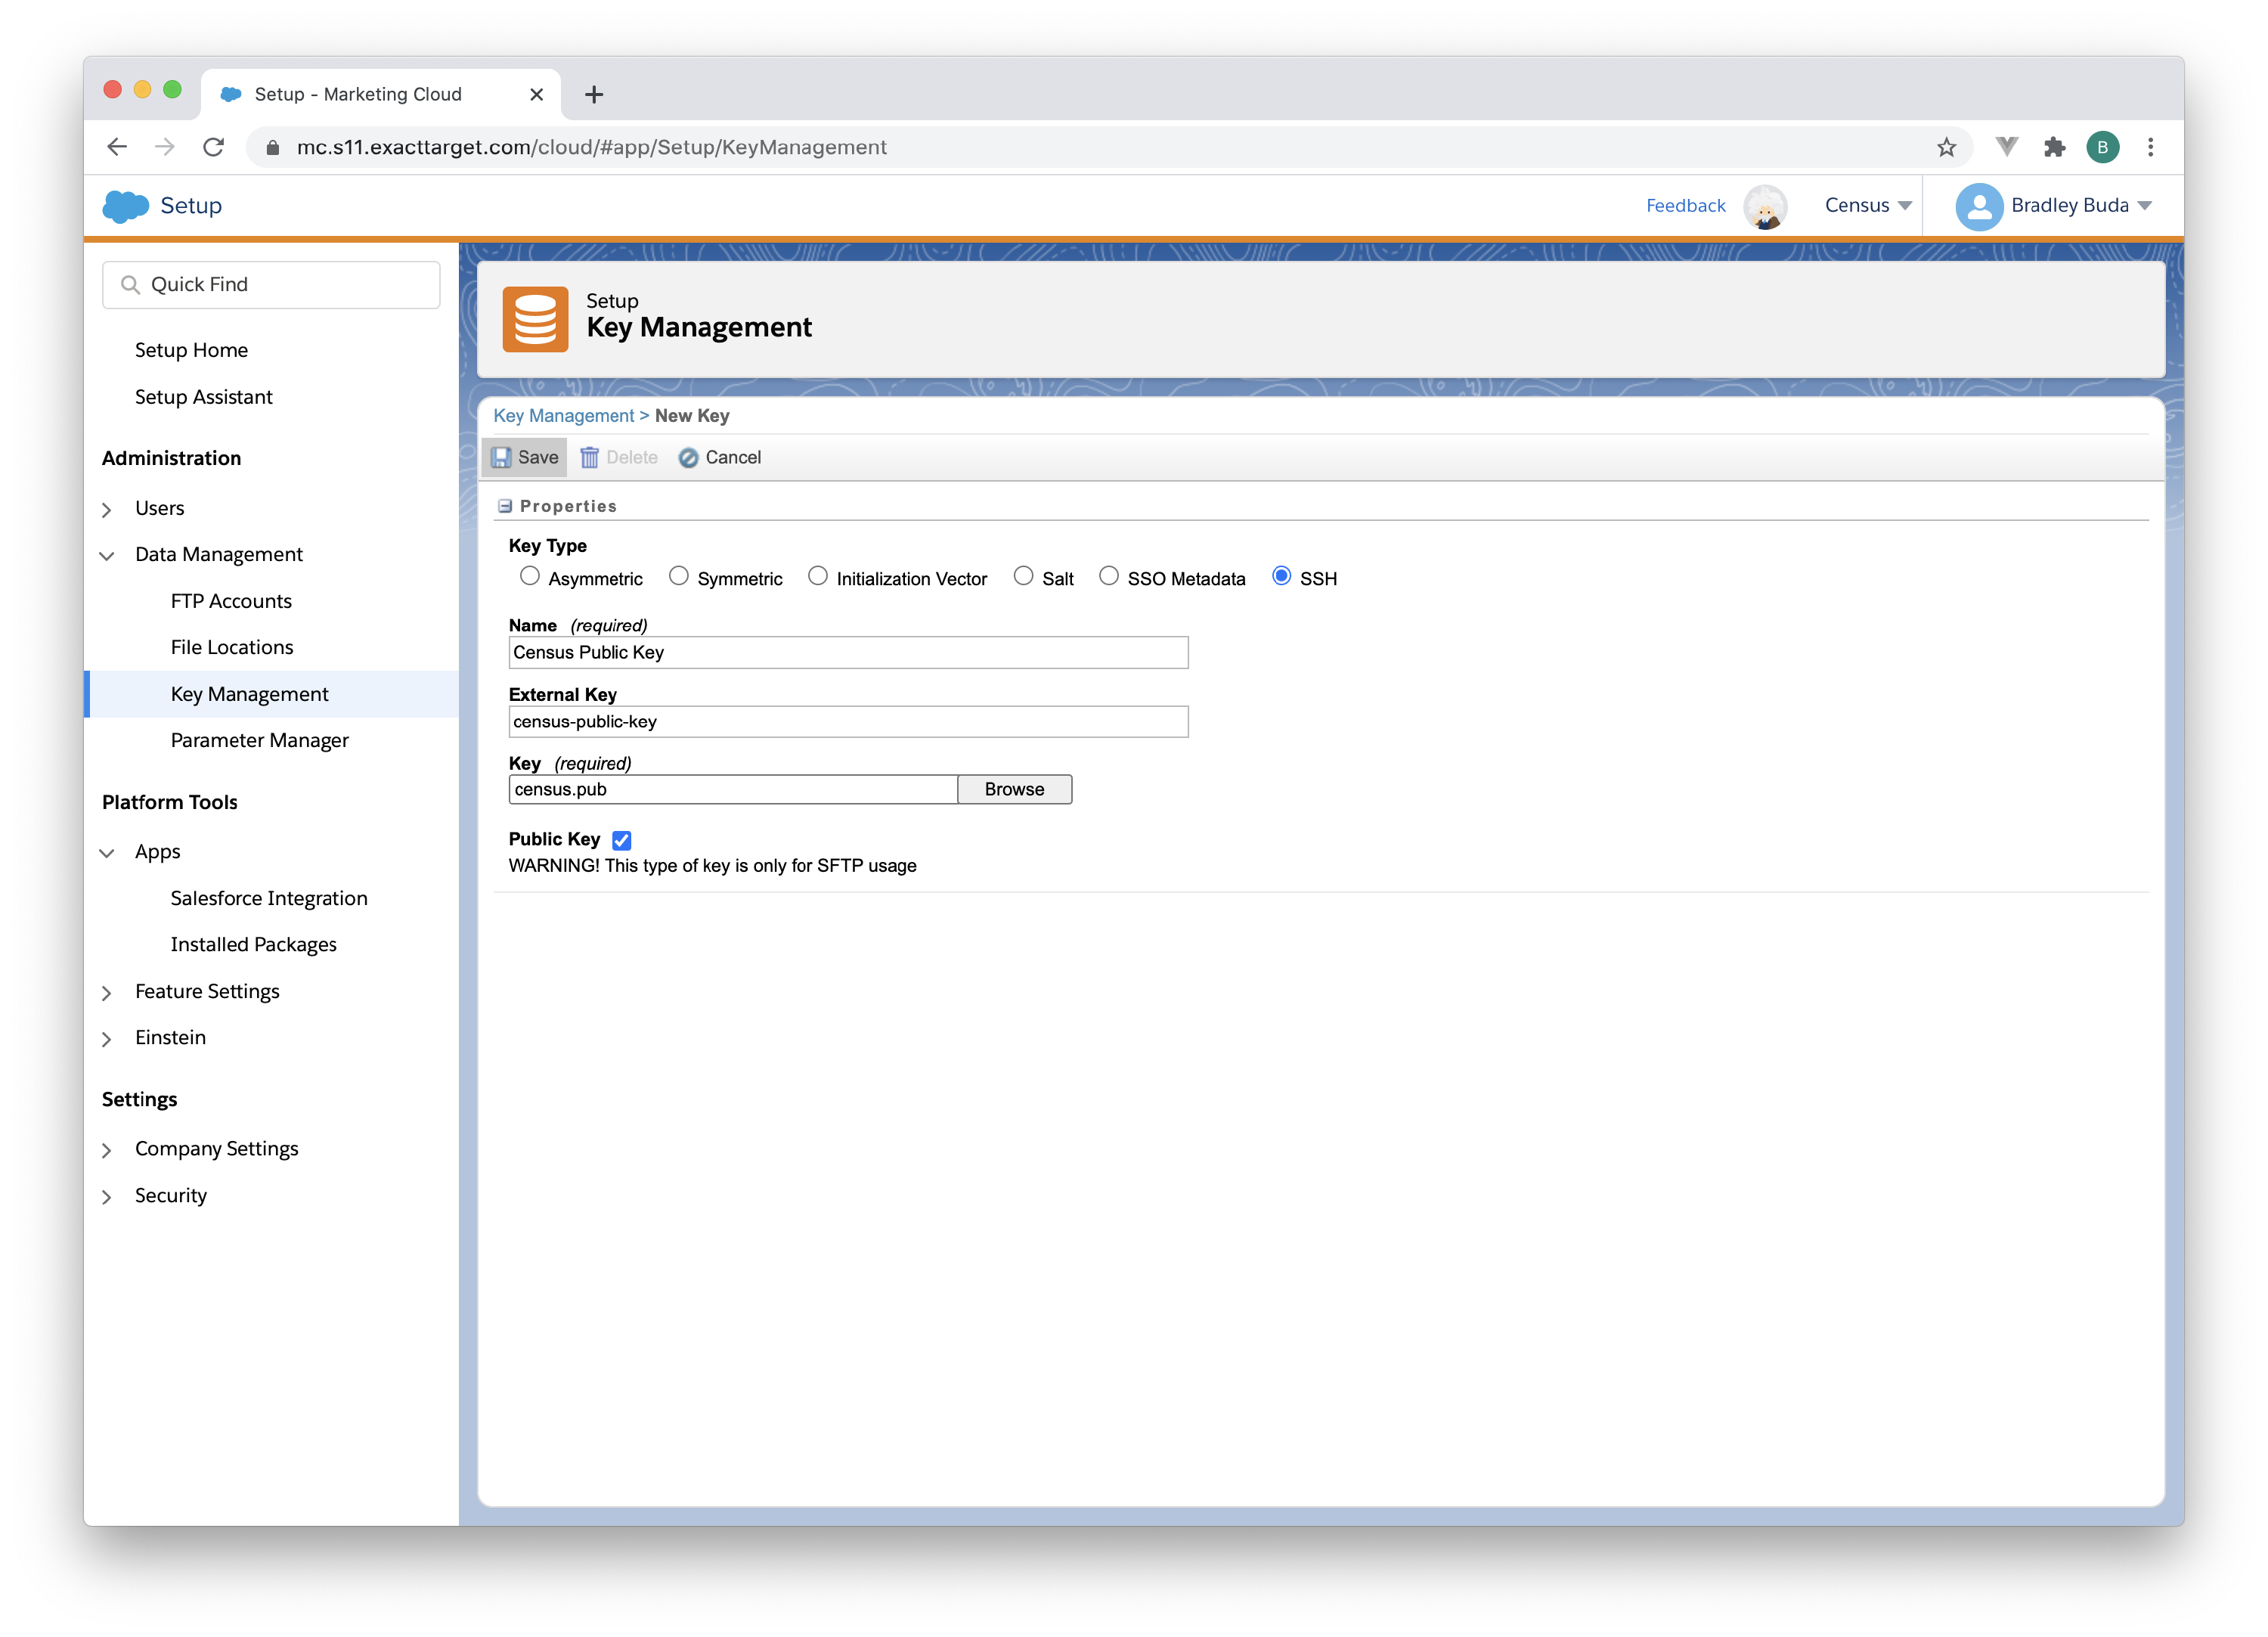Collapse the Properties section

pos(505,506)
